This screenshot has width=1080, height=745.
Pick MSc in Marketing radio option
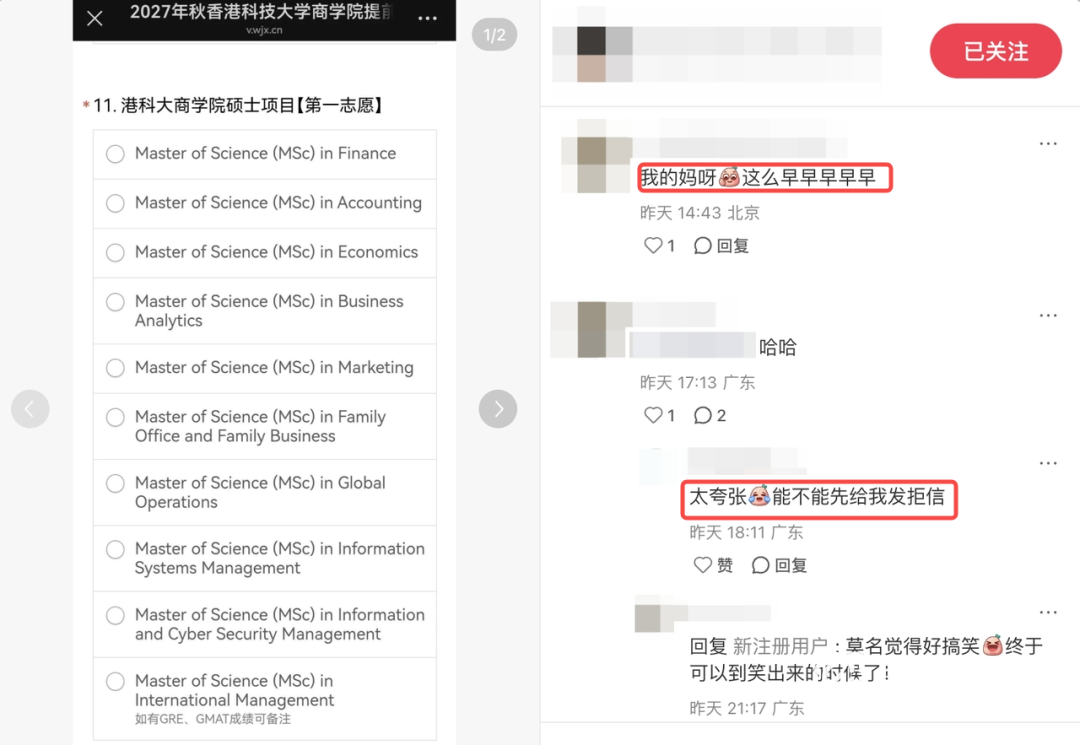tap(116, 368)
